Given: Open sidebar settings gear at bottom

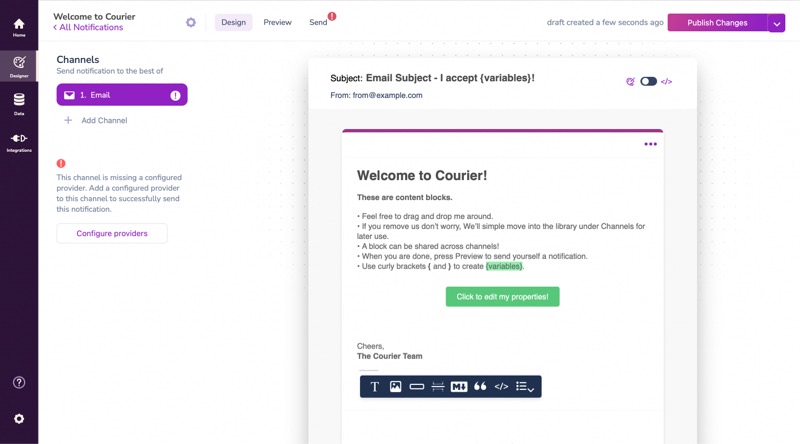Looking at the screenshot, I should tap(19, 418).
